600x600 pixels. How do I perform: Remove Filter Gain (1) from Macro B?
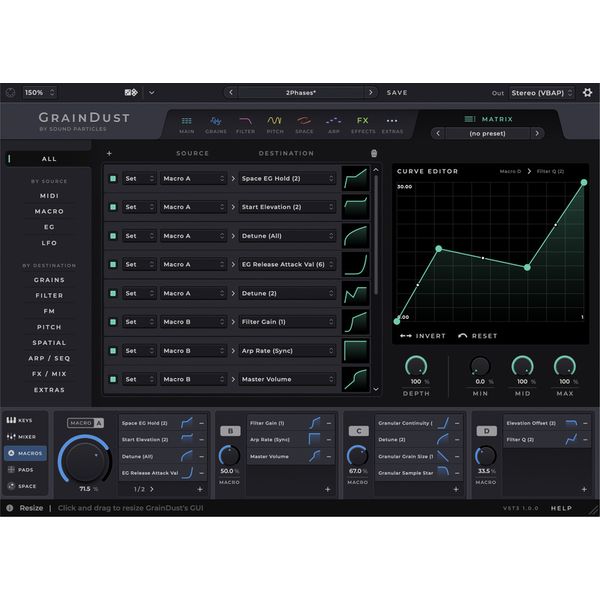[x=329, y=423]
